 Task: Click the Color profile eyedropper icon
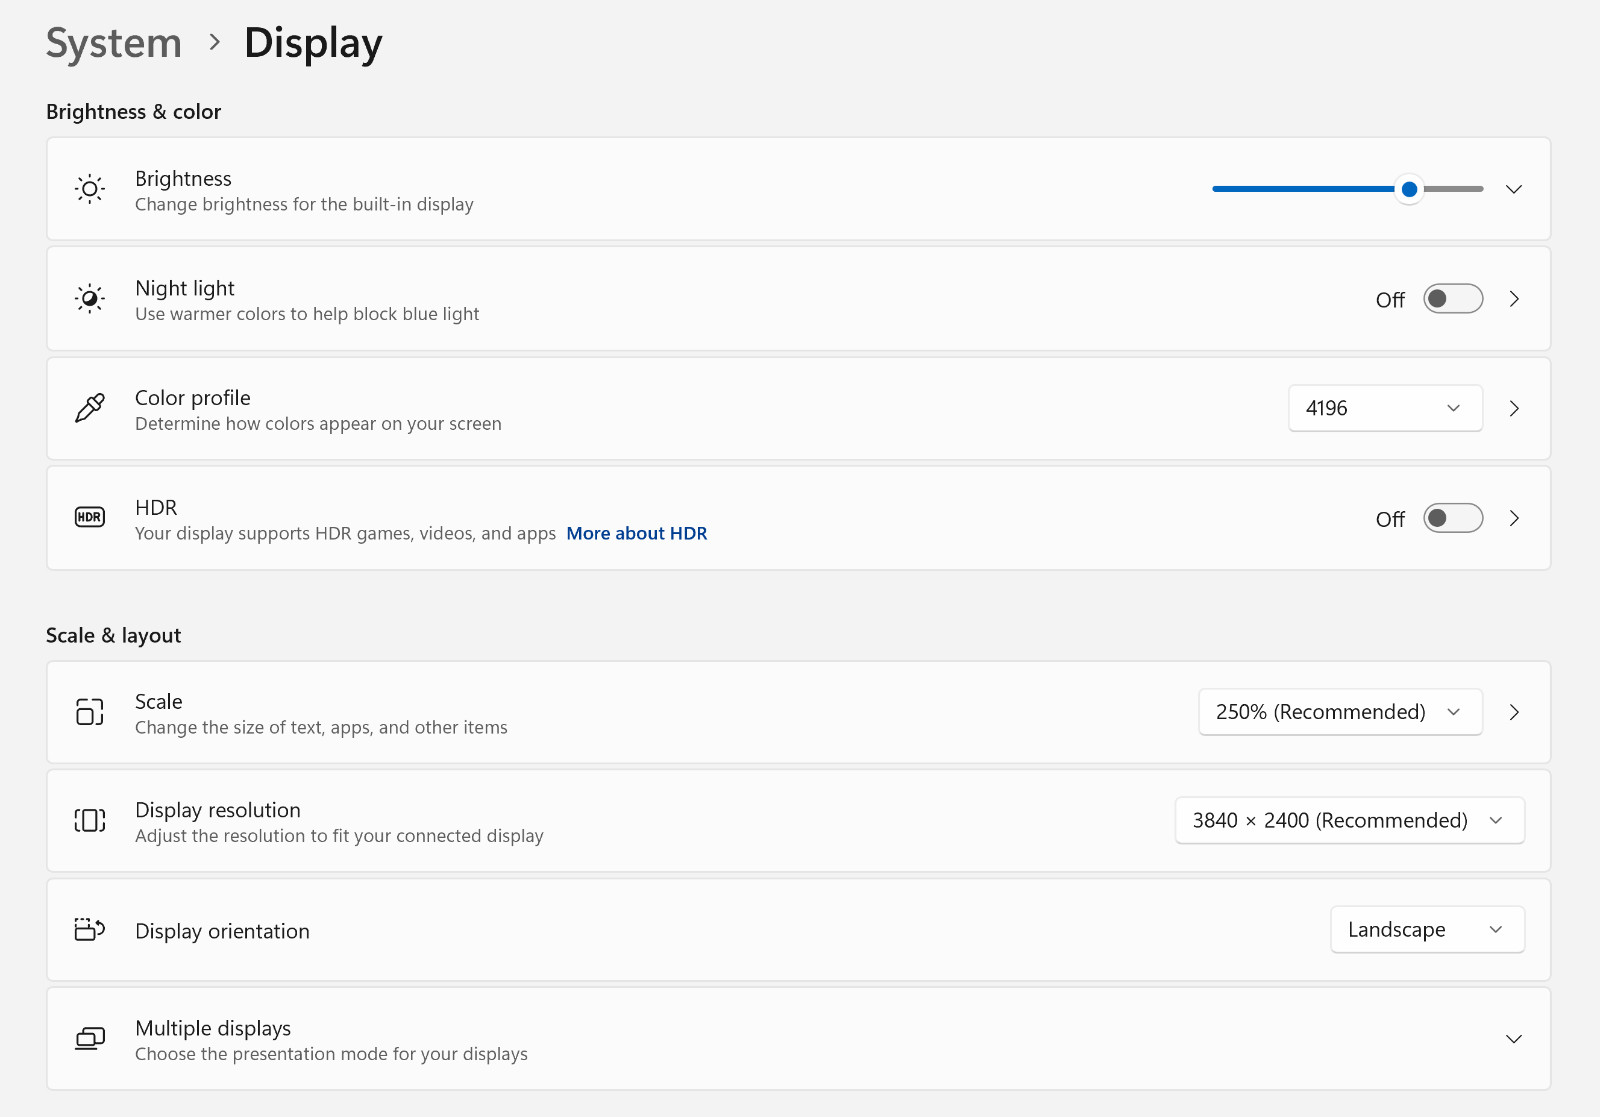(x=90, y=408)
